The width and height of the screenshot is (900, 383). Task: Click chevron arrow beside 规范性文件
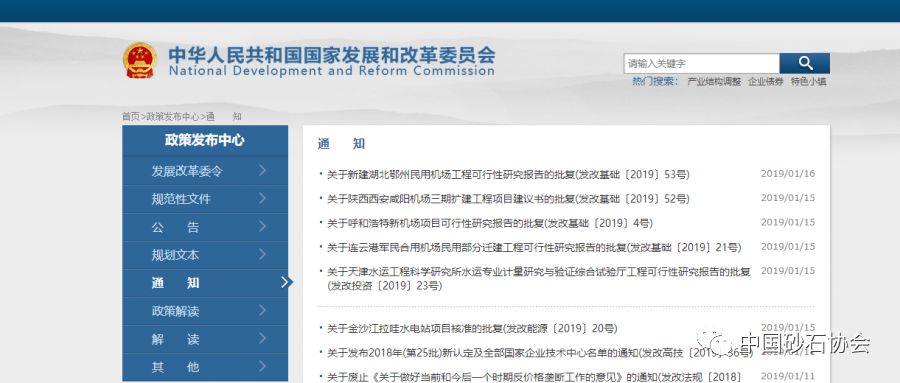262,199
